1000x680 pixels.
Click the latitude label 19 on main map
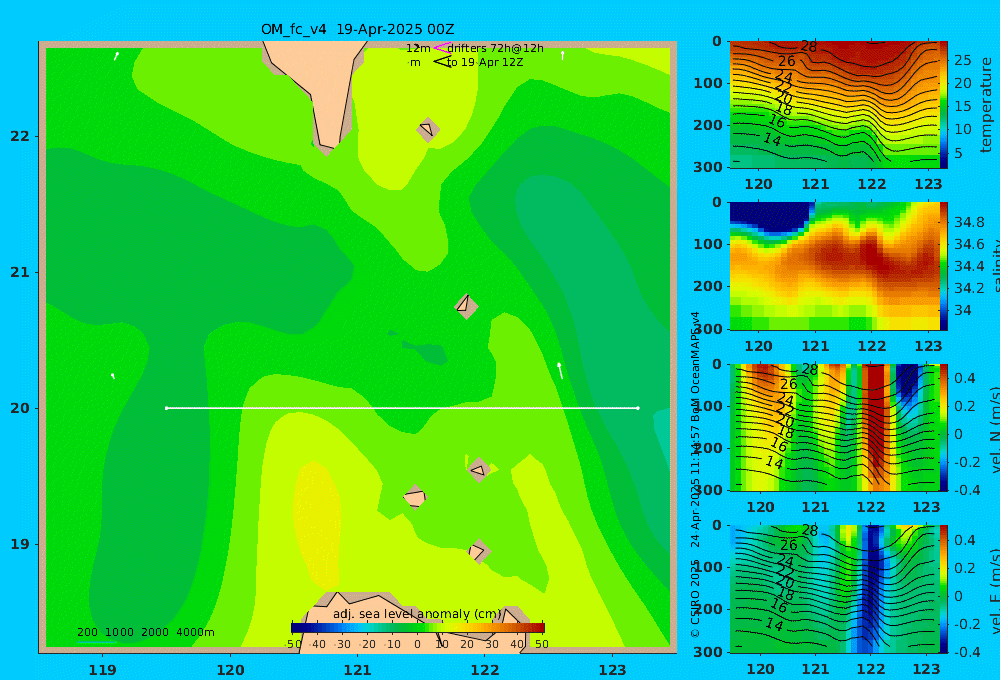click(20, 544)
